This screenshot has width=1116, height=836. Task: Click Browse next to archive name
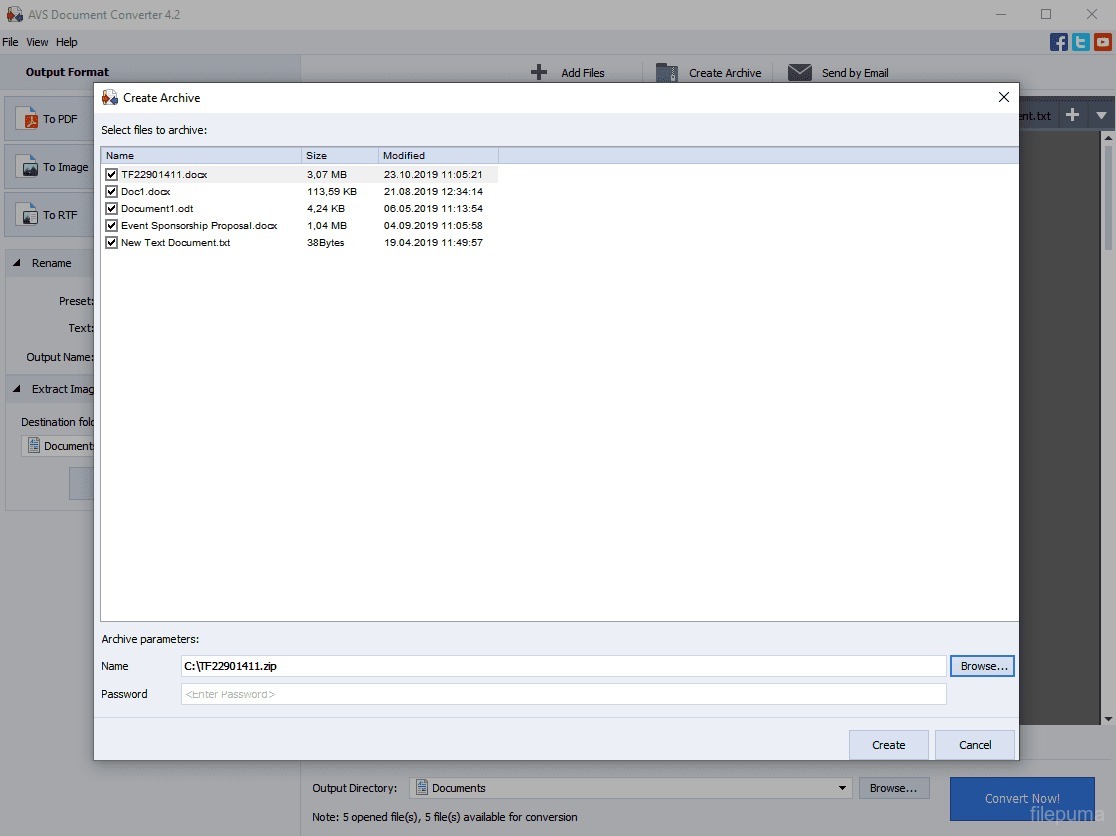tap(983, 666)
